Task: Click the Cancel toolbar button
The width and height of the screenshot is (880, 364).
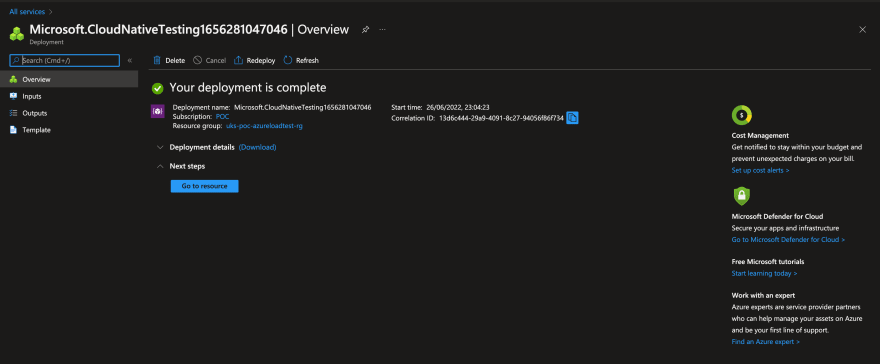Action: tap(209, 61)
